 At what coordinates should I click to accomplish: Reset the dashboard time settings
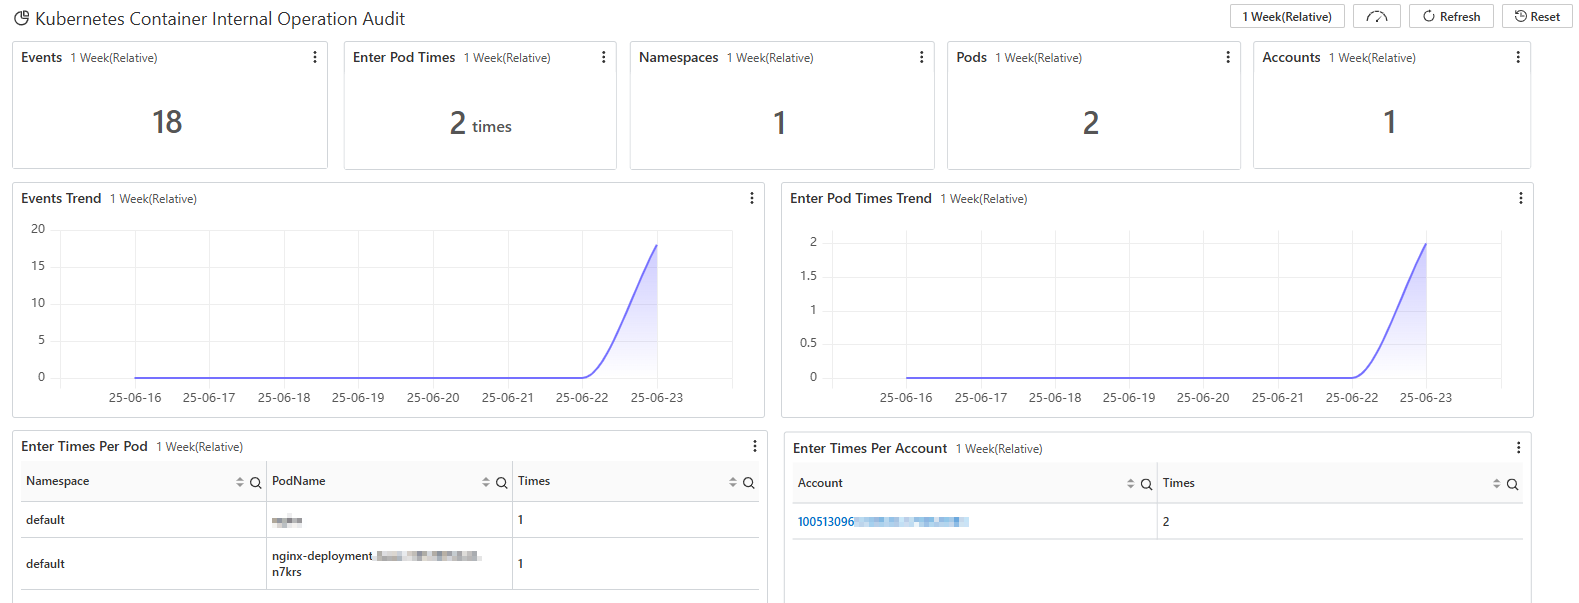(x=1537, y=16)
